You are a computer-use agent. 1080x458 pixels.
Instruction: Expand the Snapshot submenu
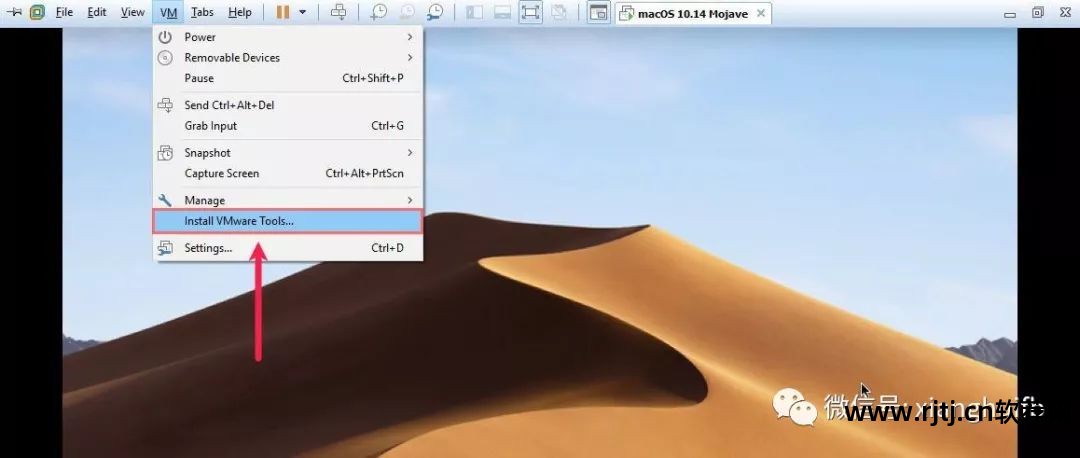click(x=287, y=153)
